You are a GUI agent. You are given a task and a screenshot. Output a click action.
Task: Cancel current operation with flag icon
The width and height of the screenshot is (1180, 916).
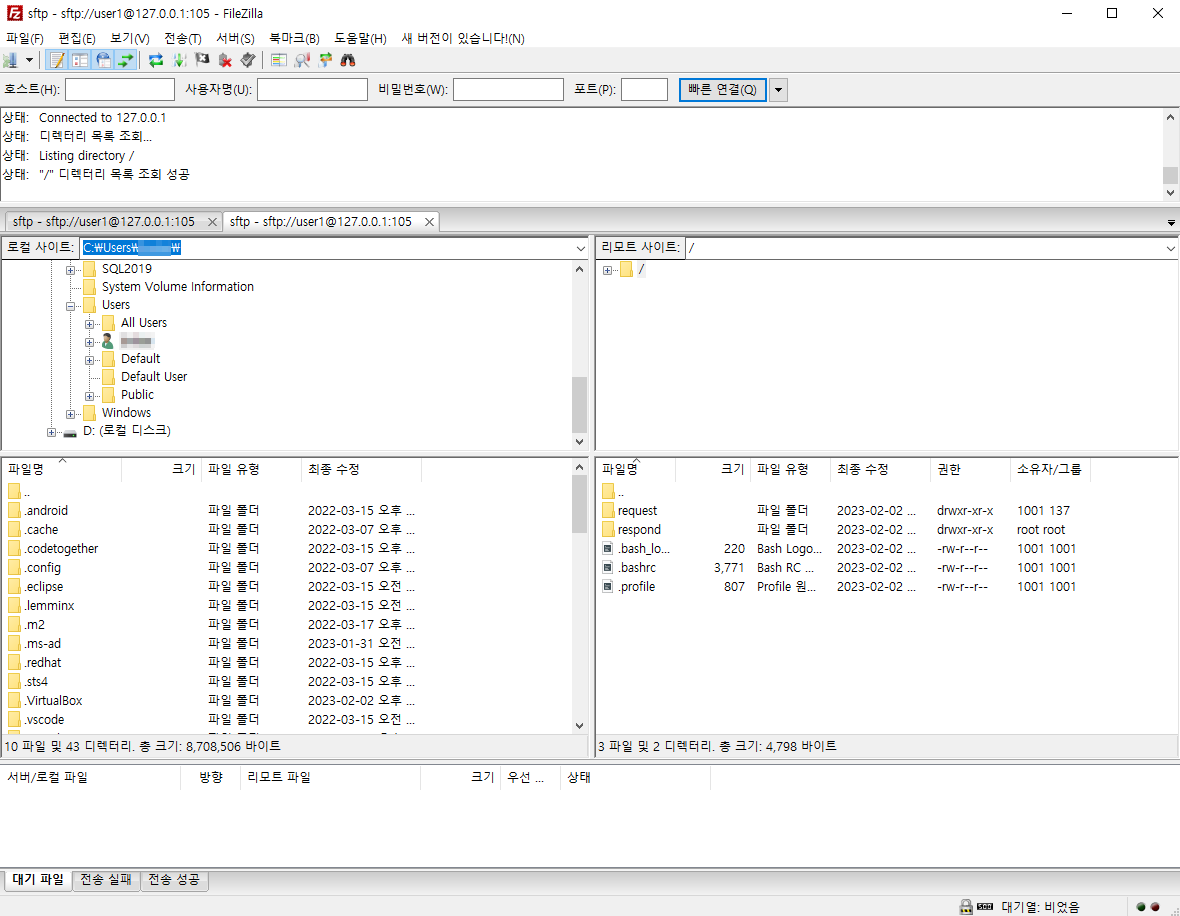[x=202, y=60]
